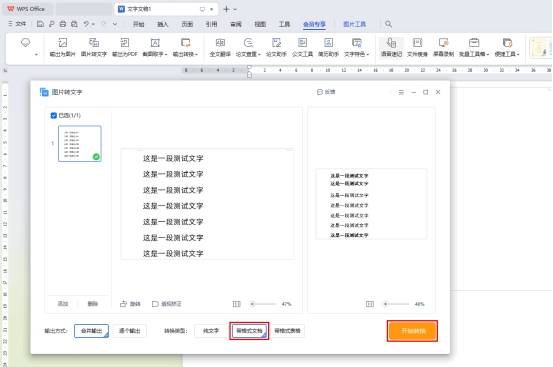Image resolution: width=553 pixels, height=367 pixels.
Task: Click the 反馈 feedback icon in the dialog
Action: coord(320,92)
